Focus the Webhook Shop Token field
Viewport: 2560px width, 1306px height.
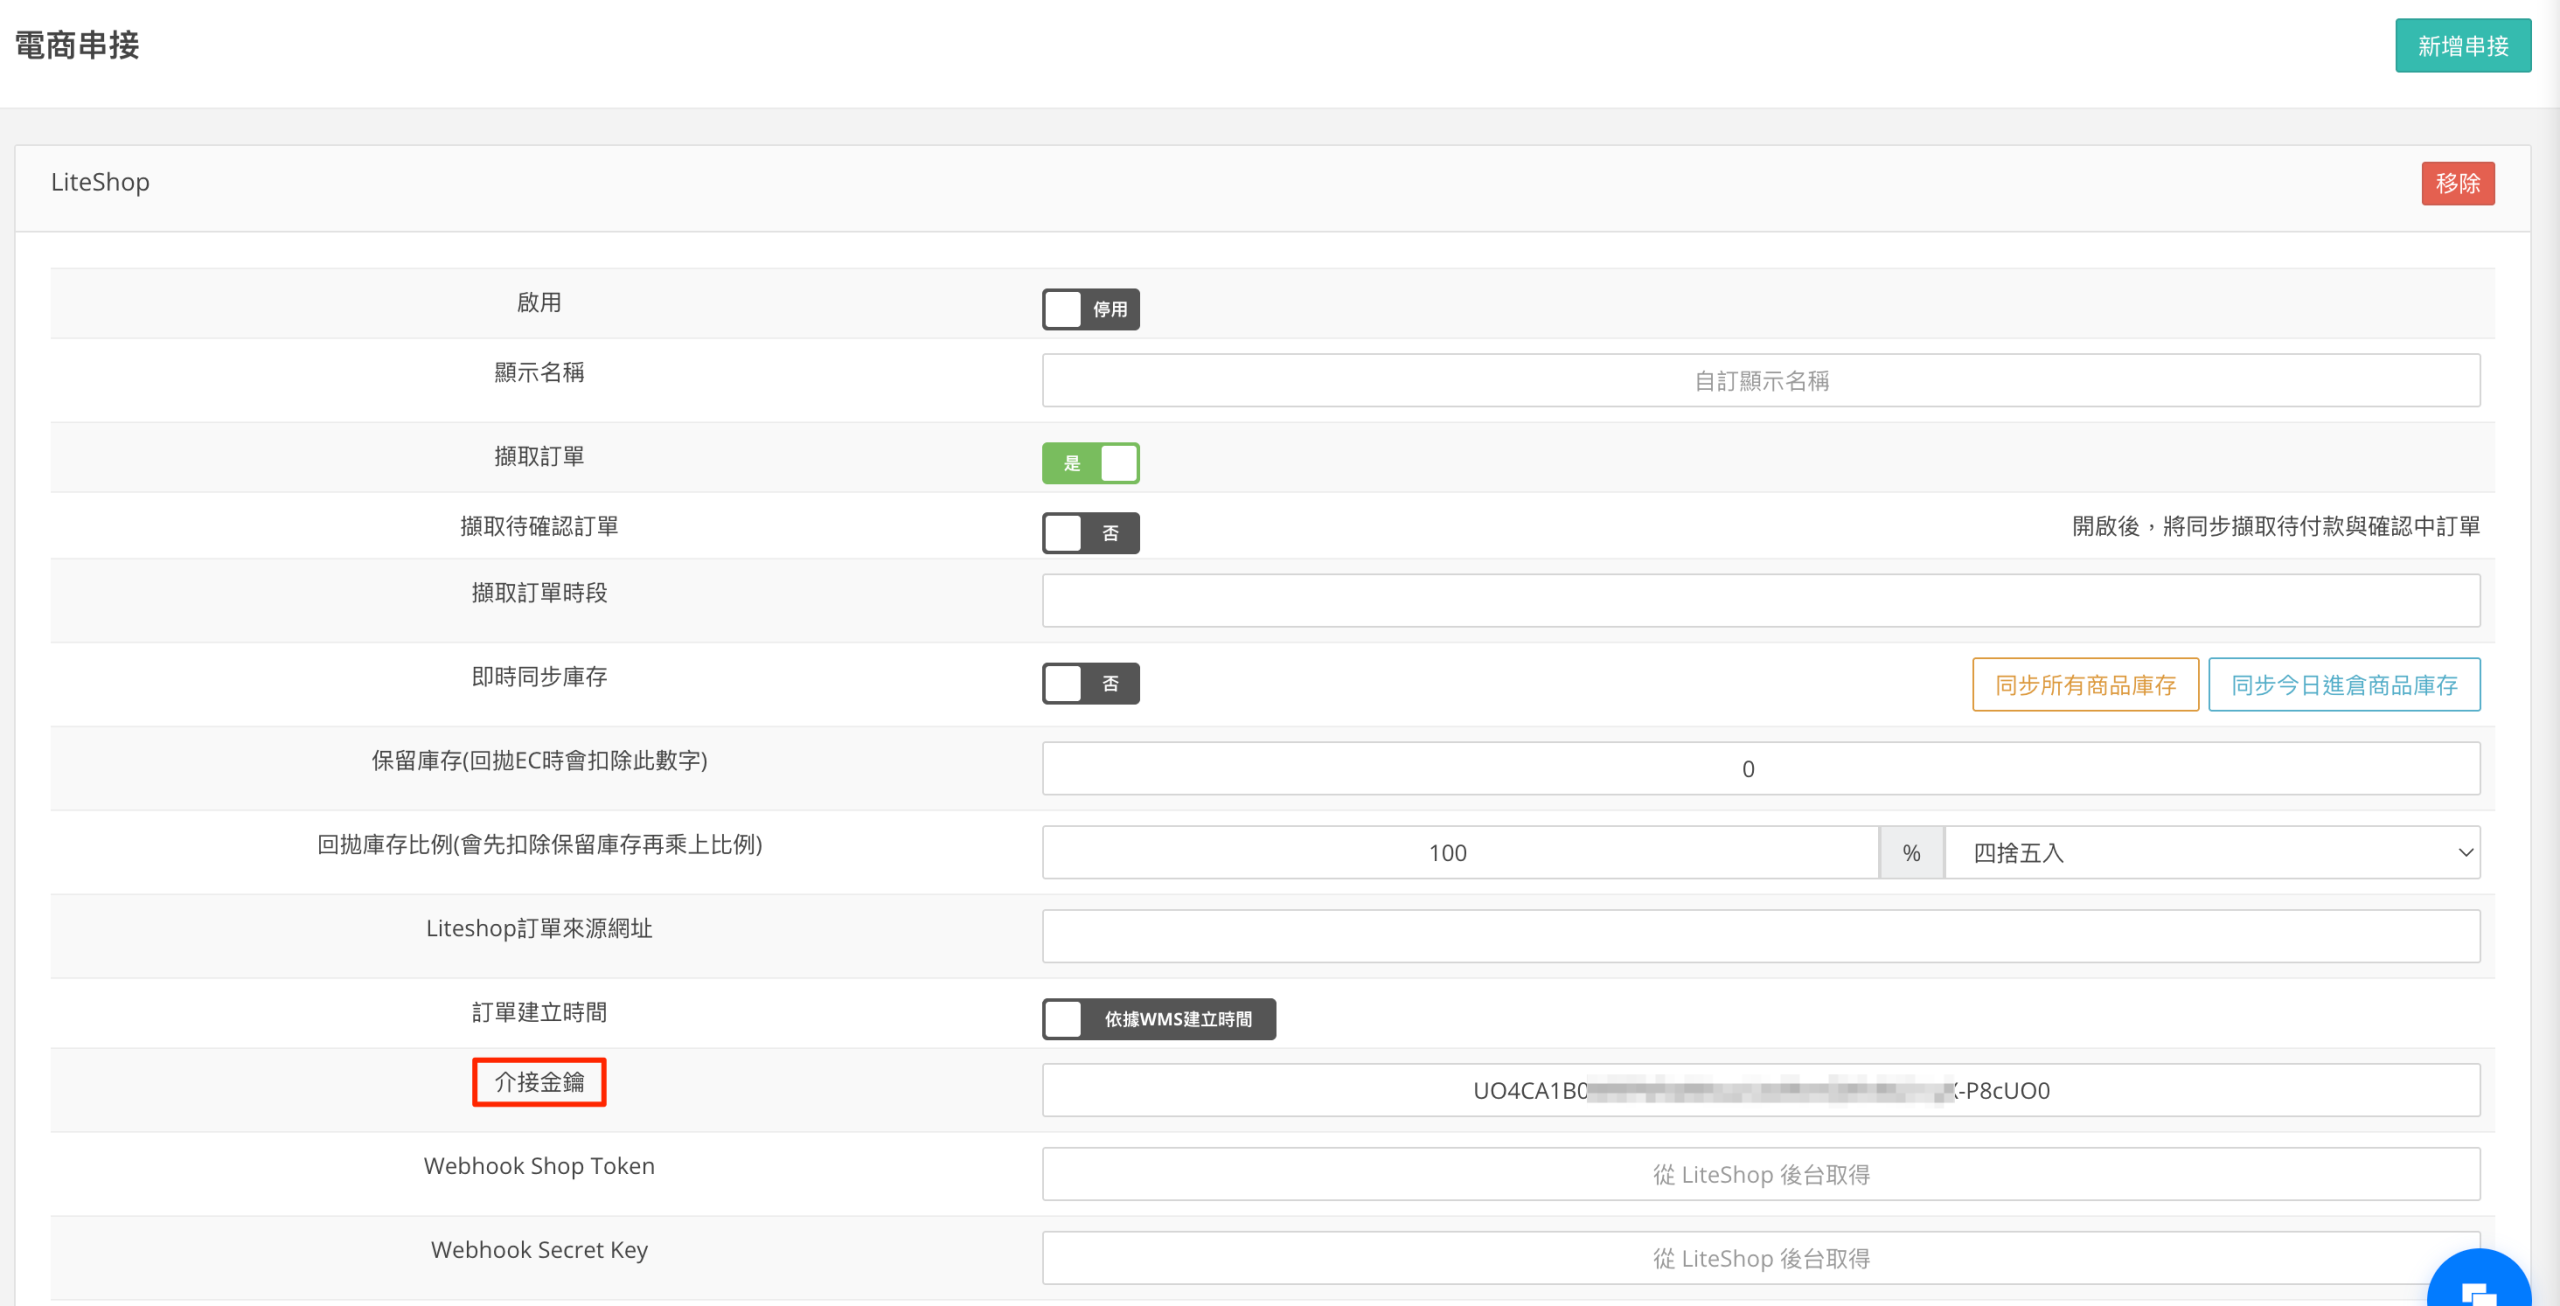point(1760,1174)
